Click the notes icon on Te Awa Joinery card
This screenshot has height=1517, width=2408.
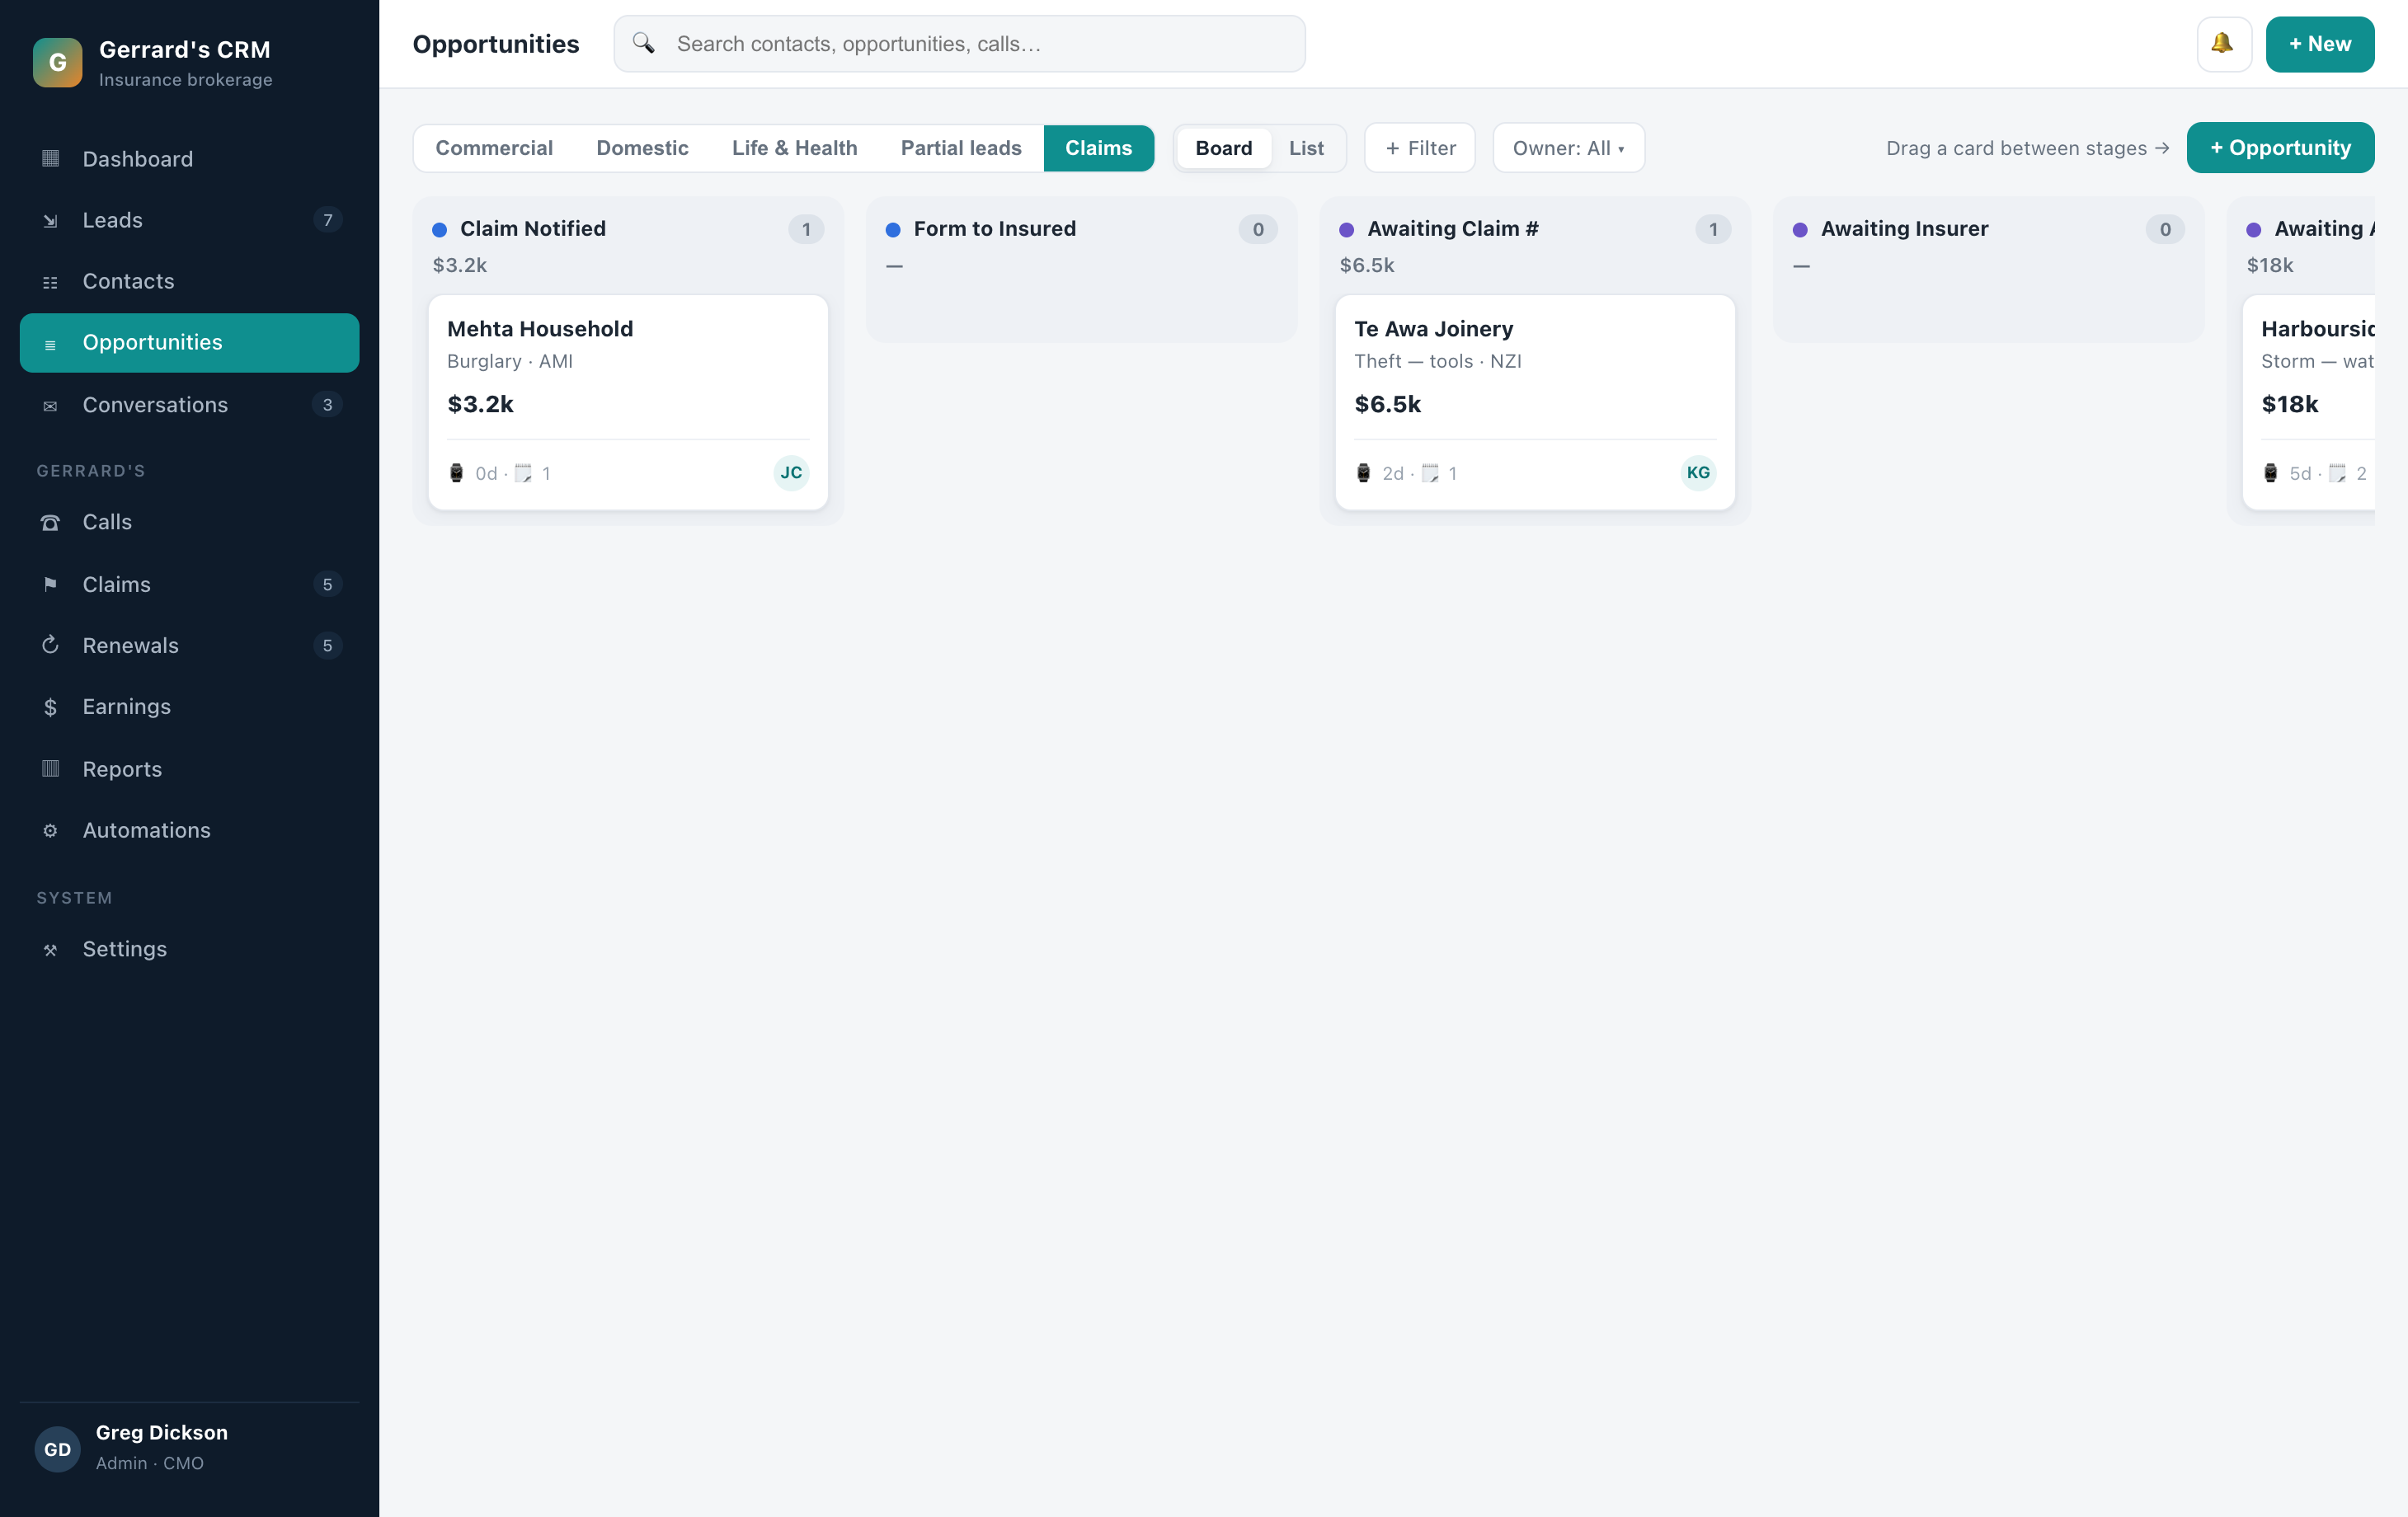pyautogui.click(x=1430, y=473)
